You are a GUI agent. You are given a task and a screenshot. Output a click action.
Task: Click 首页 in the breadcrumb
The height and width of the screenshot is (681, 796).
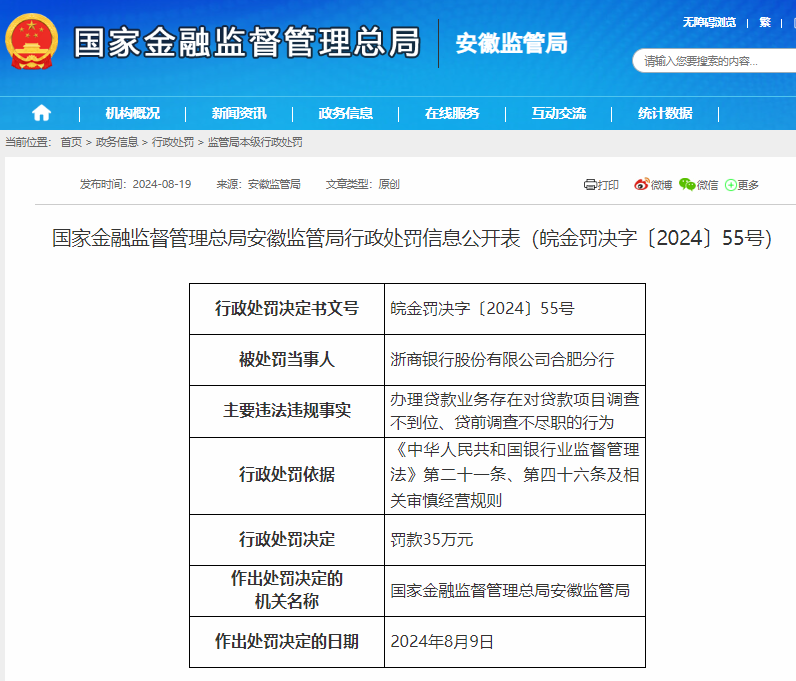click(x=71, y=143)
